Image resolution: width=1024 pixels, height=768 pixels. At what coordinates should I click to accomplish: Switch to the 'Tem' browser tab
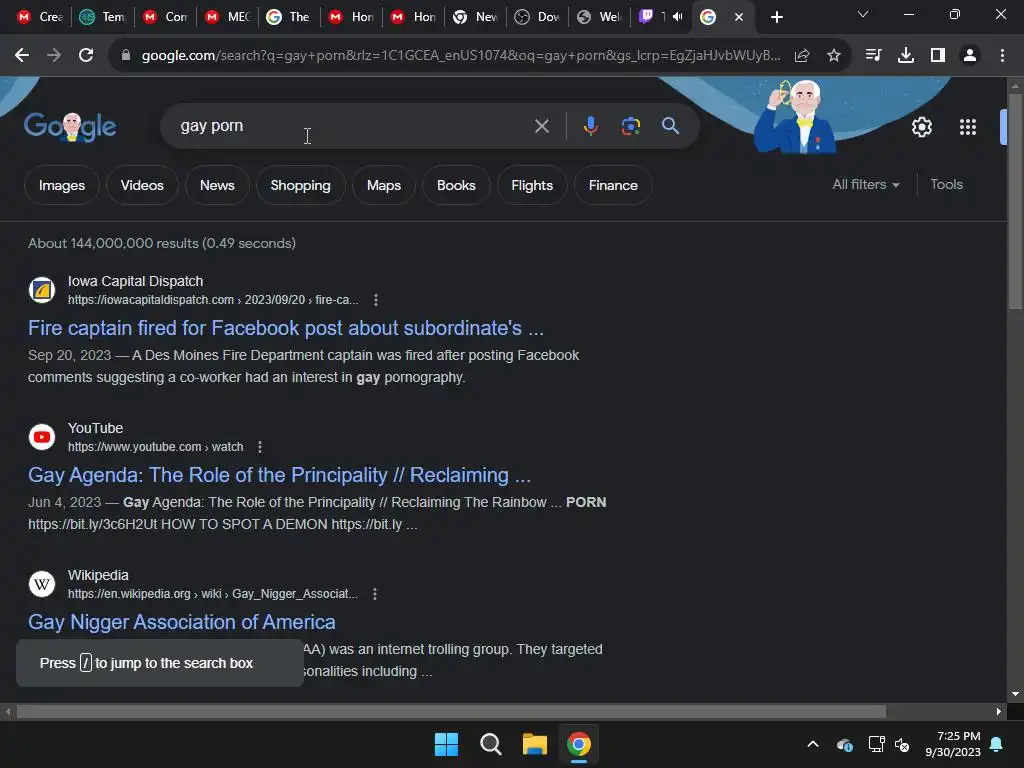tap(103, 17)
